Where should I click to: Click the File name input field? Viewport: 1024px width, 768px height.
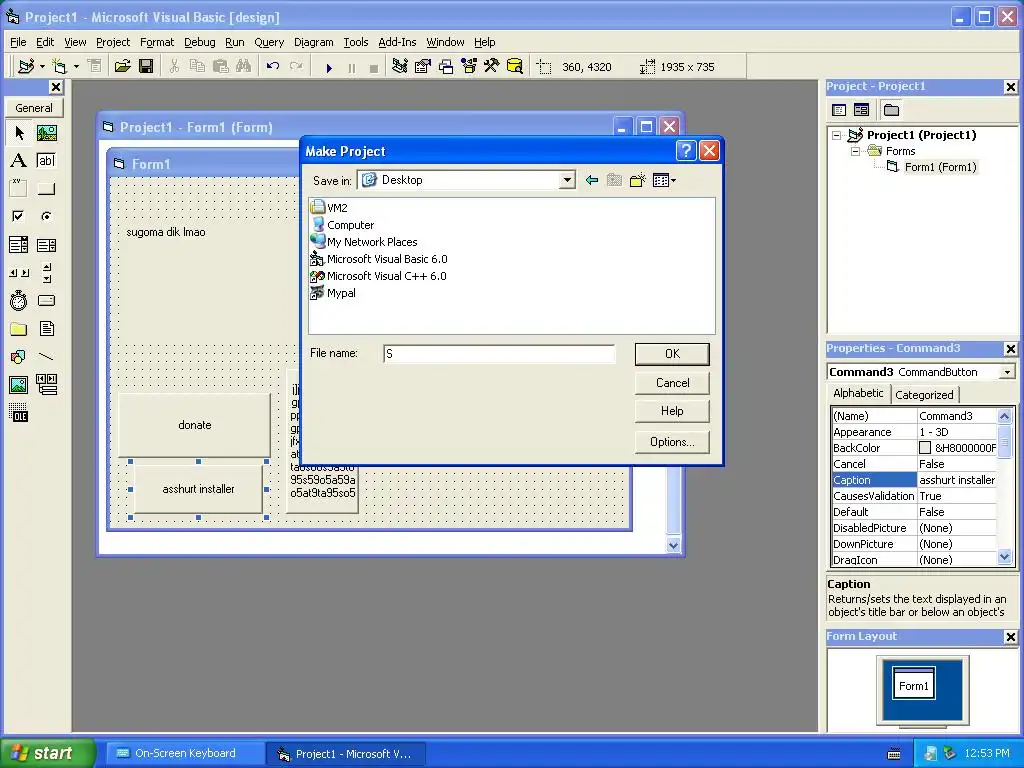pyautogui.click(x=499, y=354)
